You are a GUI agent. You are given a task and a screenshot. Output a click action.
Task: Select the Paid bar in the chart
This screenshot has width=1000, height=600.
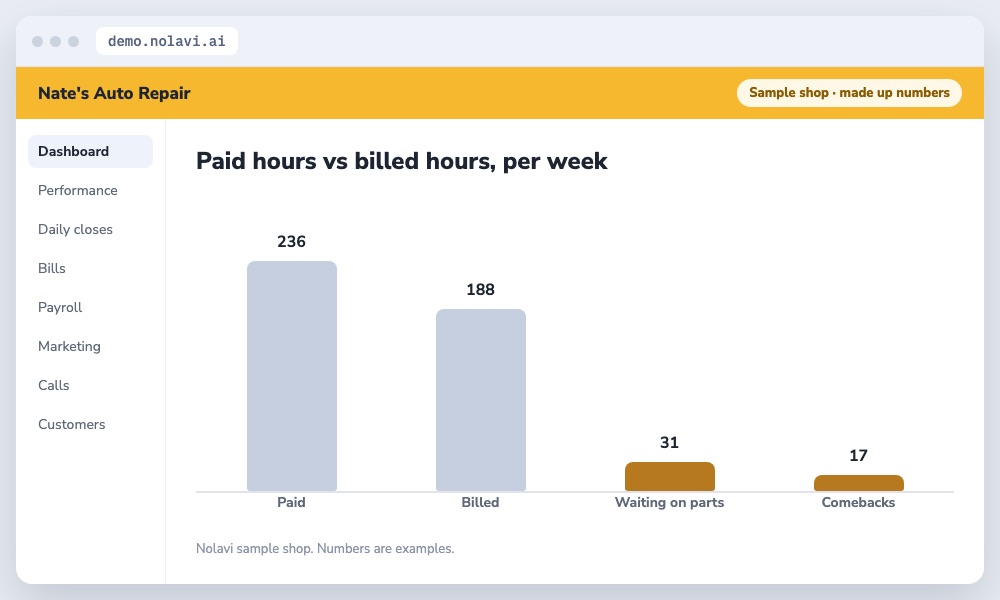[291, 376]
